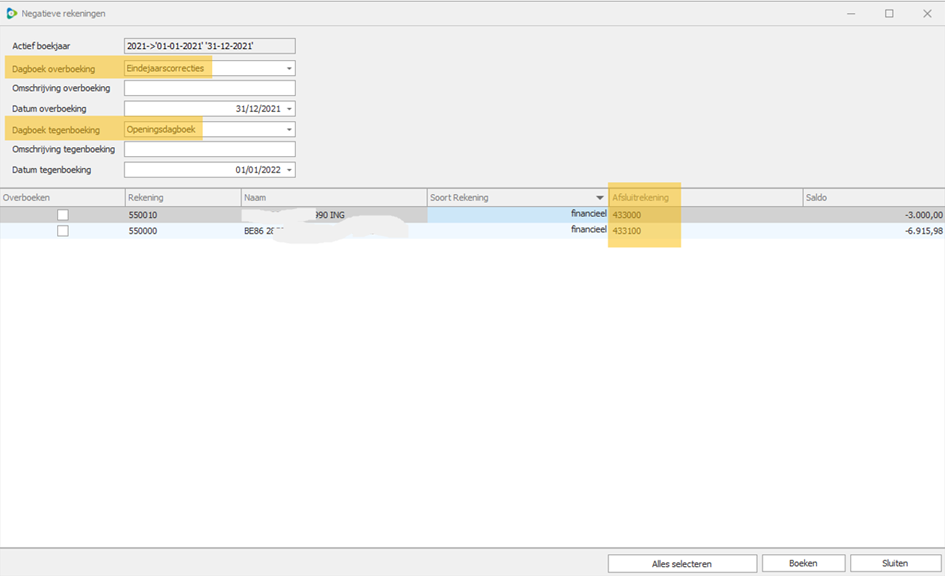945x576 pixels.
Task: Click the Rekening column header
Action: [x=182, y=198]
